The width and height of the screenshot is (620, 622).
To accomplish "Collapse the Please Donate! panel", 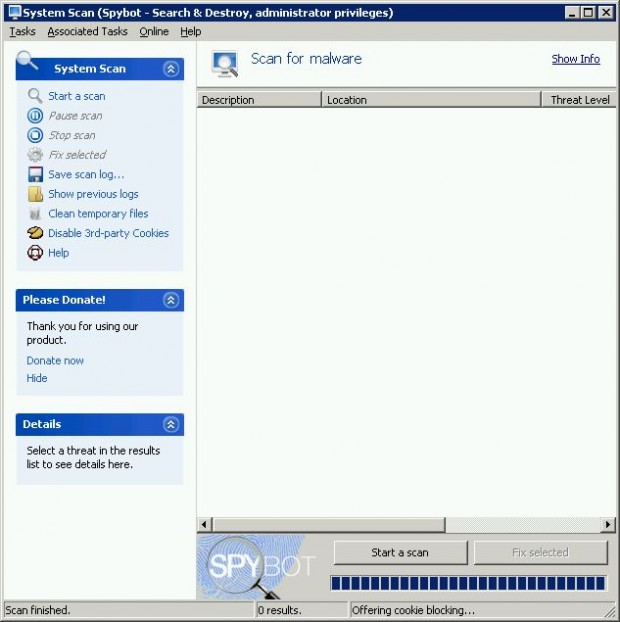I will [x=171, y=300].
